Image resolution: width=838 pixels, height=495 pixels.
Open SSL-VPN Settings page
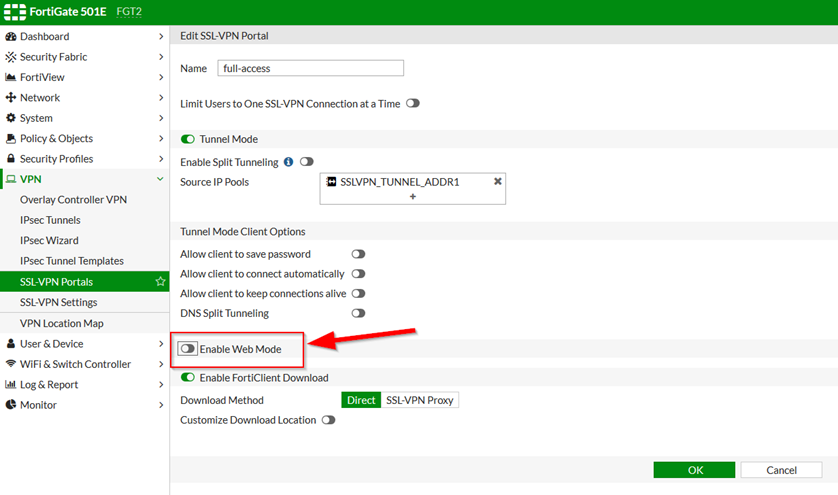point(59,302)
